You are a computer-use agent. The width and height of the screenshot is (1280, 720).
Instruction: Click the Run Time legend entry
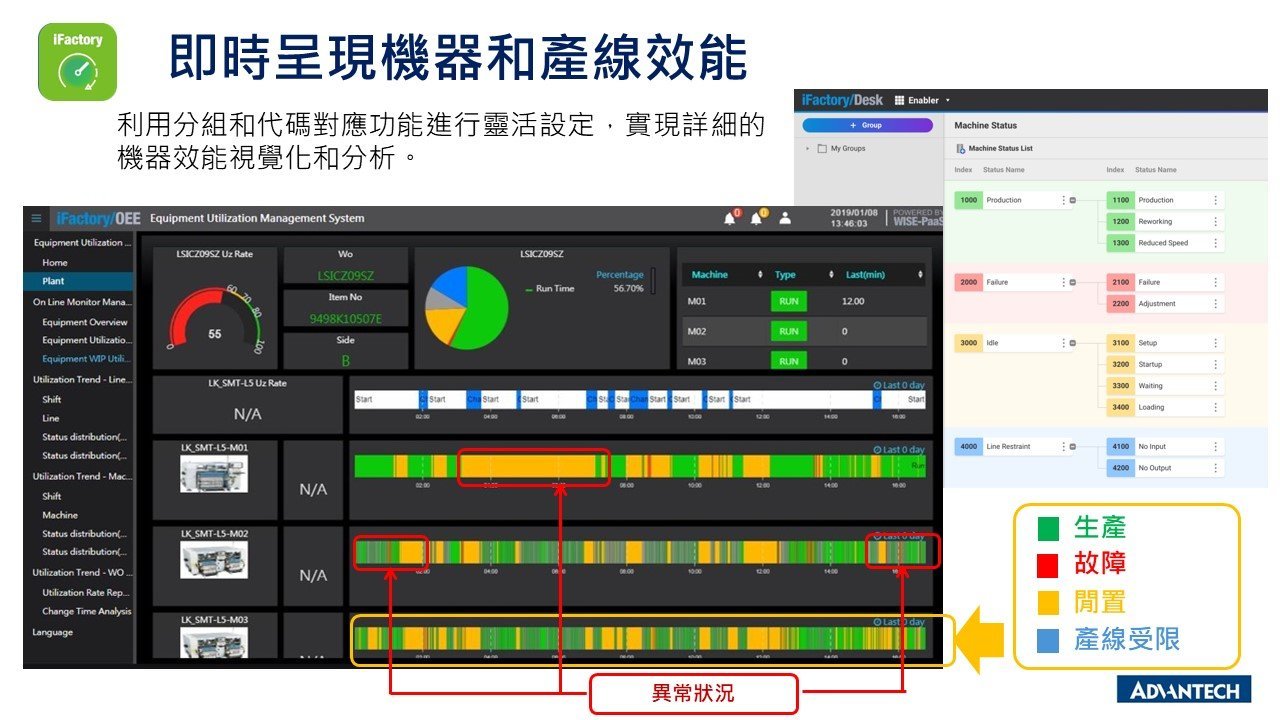click(549, 288)
